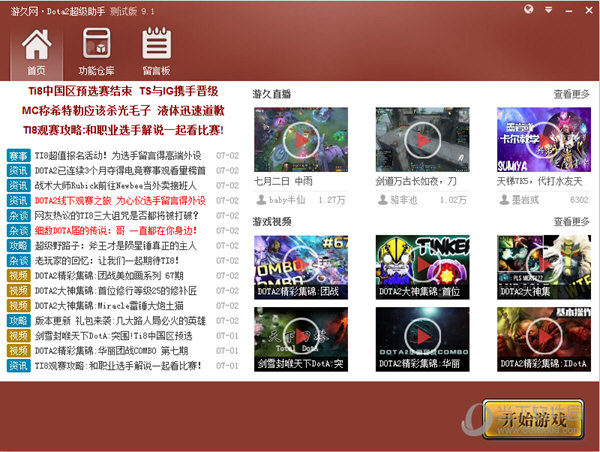The width and height of the screenshot is (600, 452).
Task: Click 杂谈 tag beside 网友热议的TI8
Action: tap(18, 215)
